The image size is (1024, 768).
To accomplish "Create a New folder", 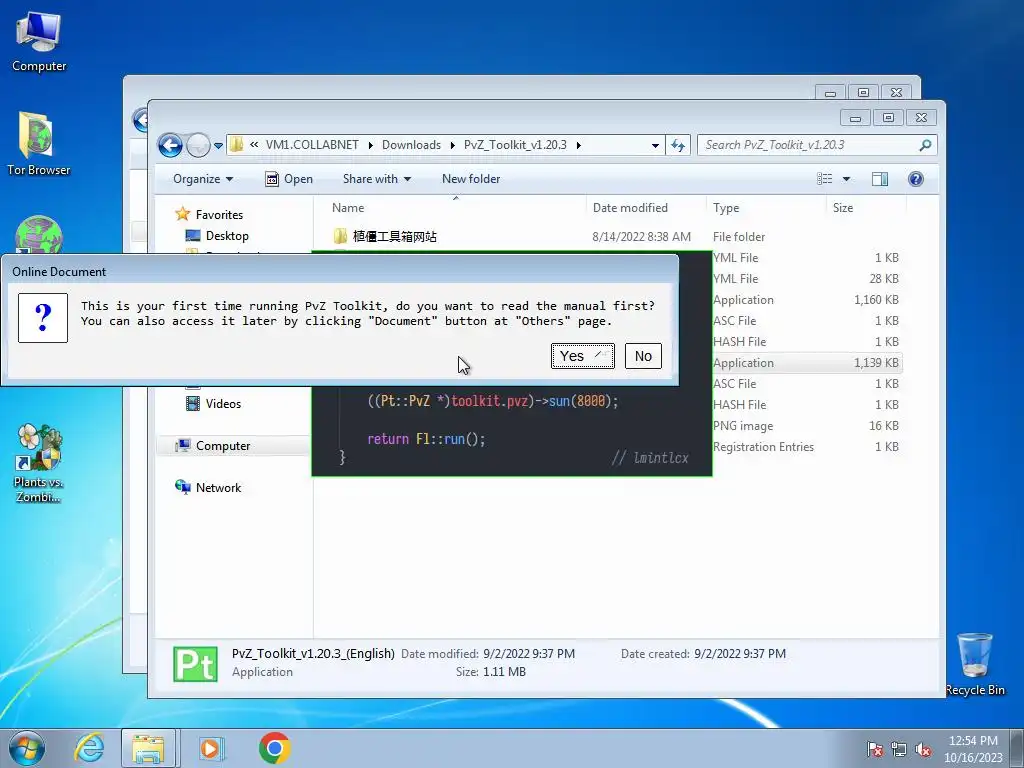I will (471, 179).
